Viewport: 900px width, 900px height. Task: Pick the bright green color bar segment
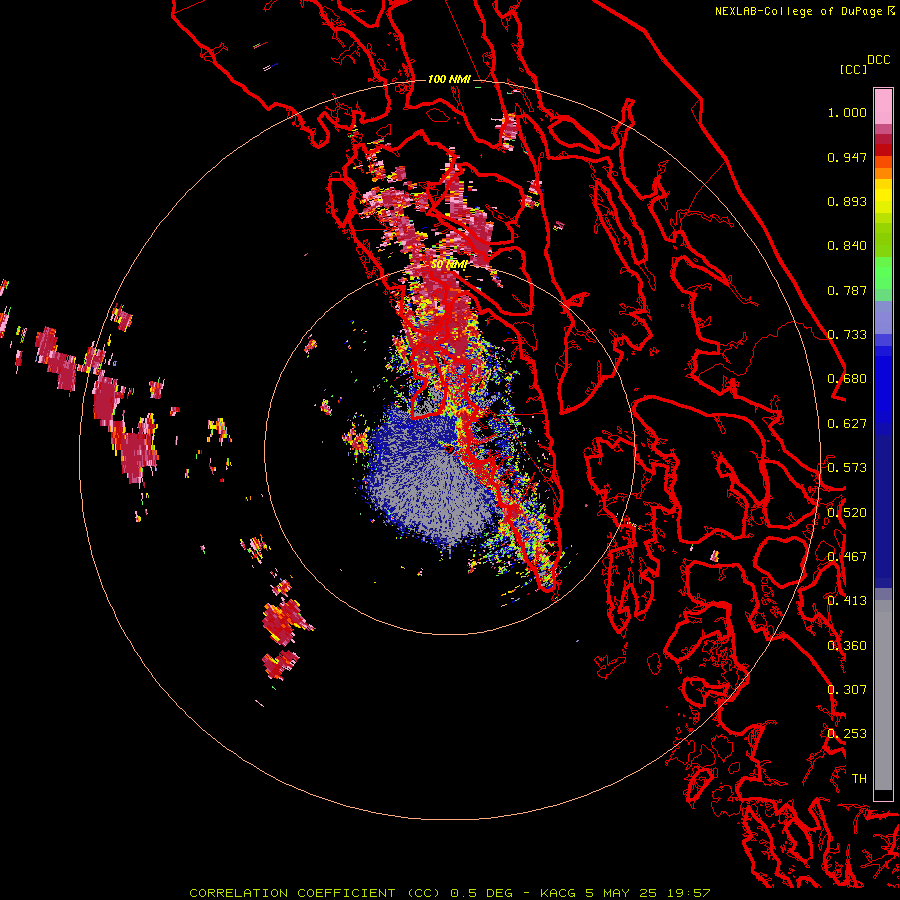(883, 273)
